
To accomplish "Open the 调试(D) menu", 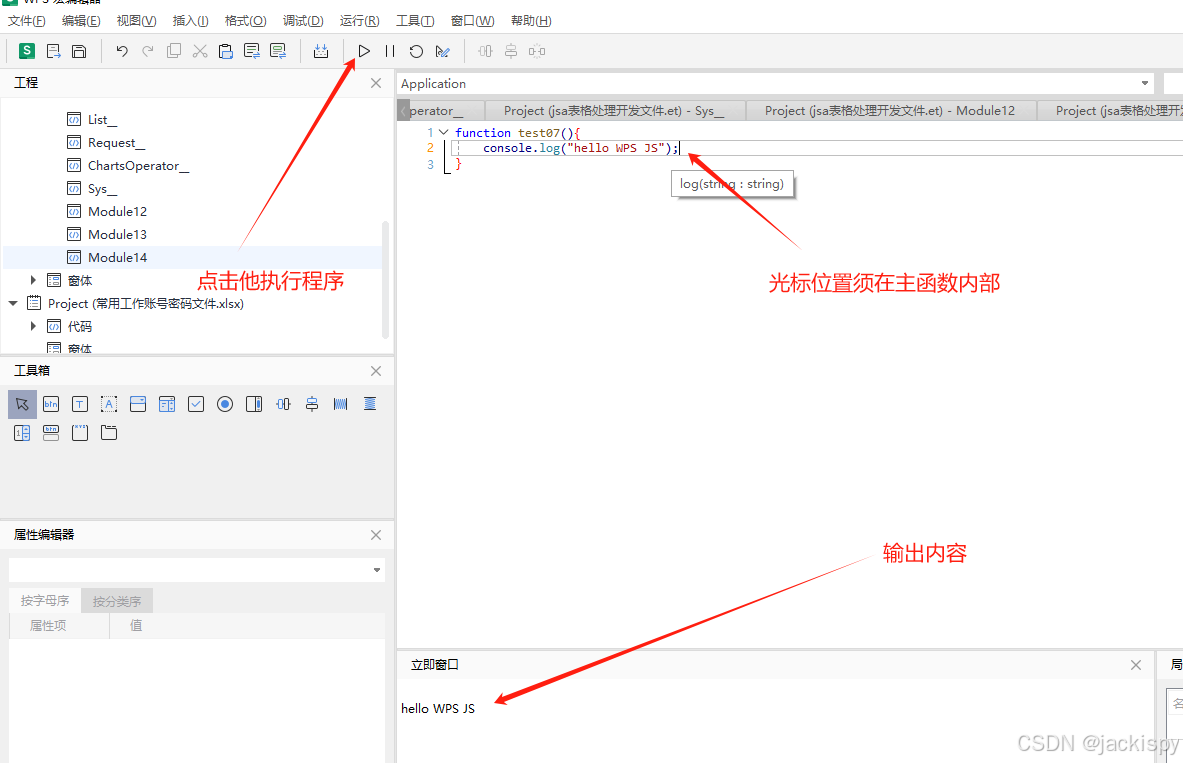I will pos(303,20).
